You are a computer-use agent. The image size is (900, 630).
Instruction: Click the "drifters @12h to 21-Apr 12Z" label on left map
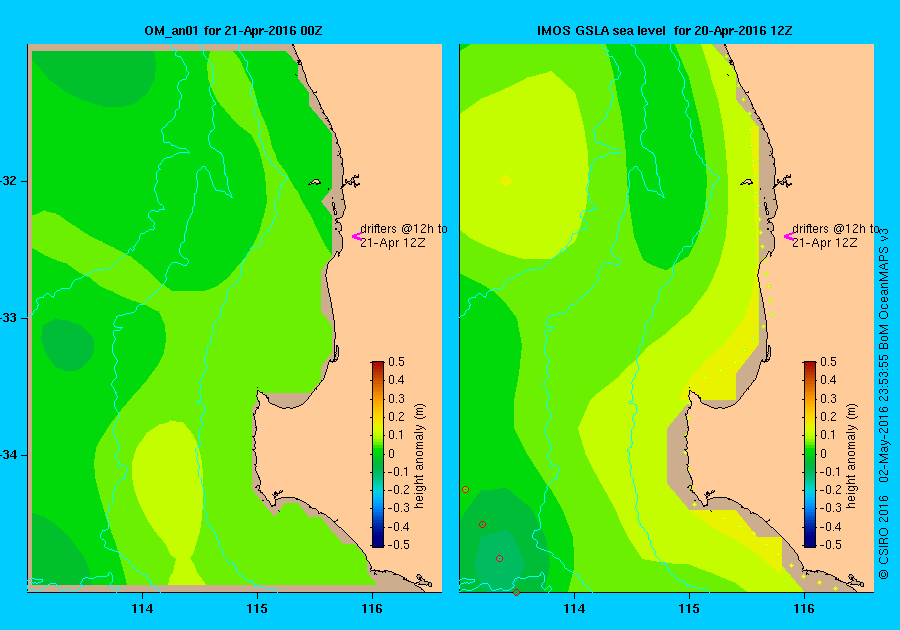coord(404,235)
